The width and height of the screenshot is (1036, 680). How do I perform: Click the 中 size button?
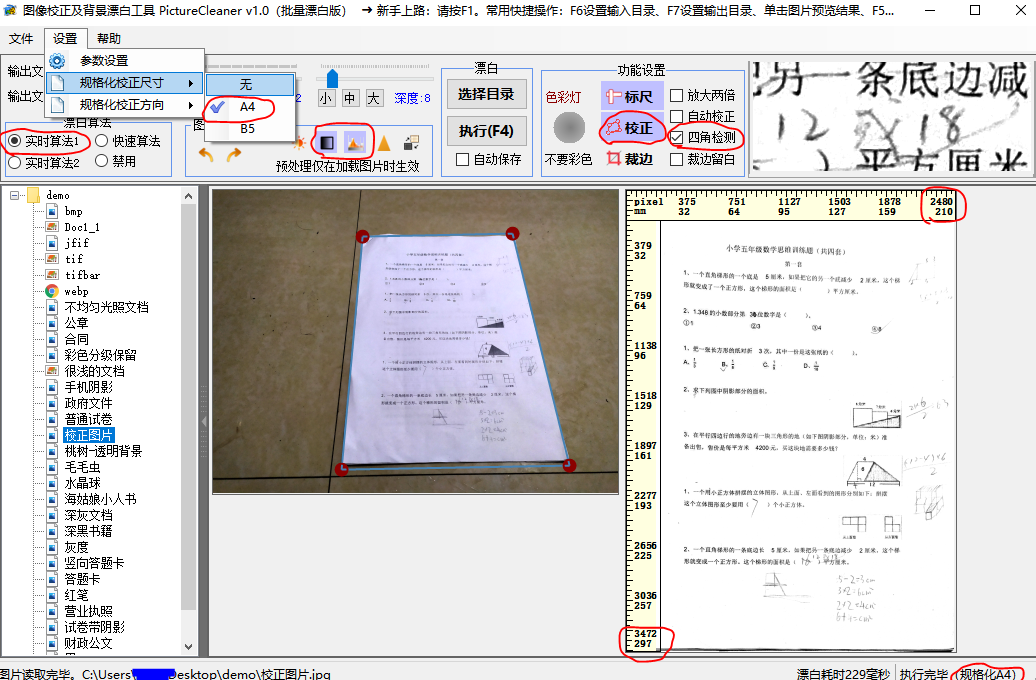pos(350,98)
